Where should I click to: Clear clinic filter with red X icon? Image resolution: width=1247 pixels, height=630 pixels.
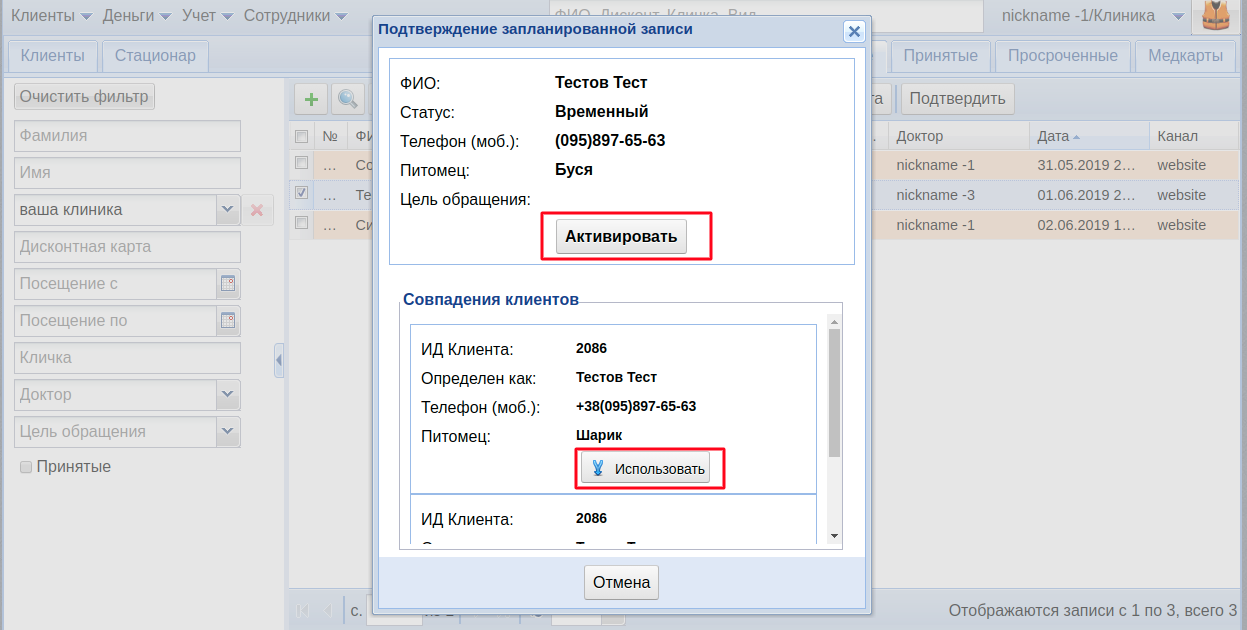[257, 210]
